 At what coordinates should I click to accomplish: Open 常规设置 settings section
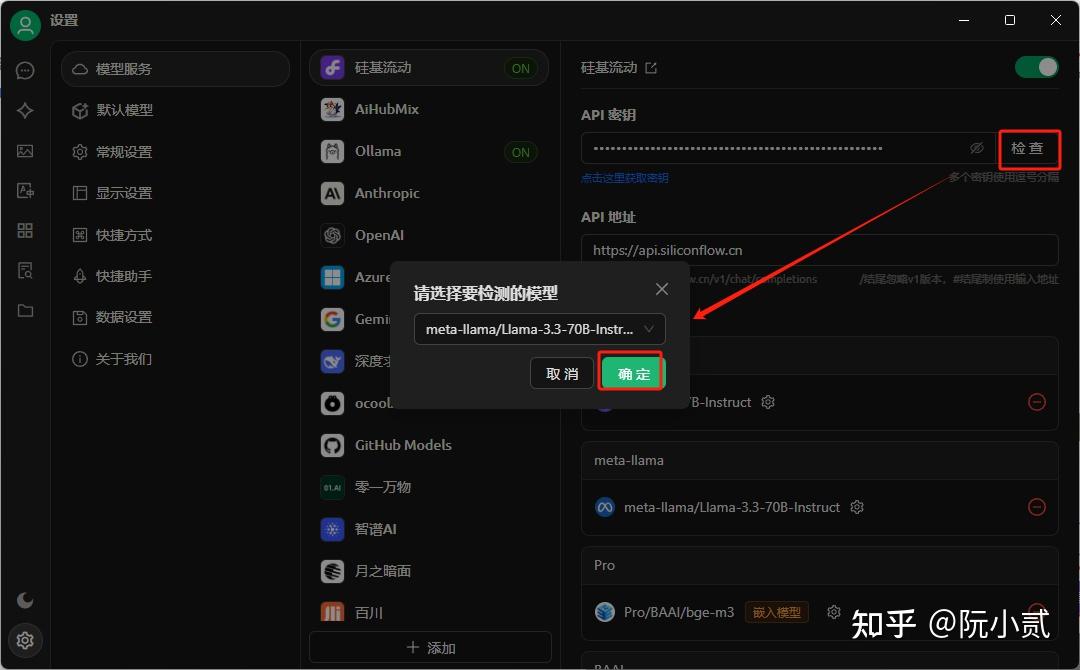pyautogui.click(x=175, y=151)
